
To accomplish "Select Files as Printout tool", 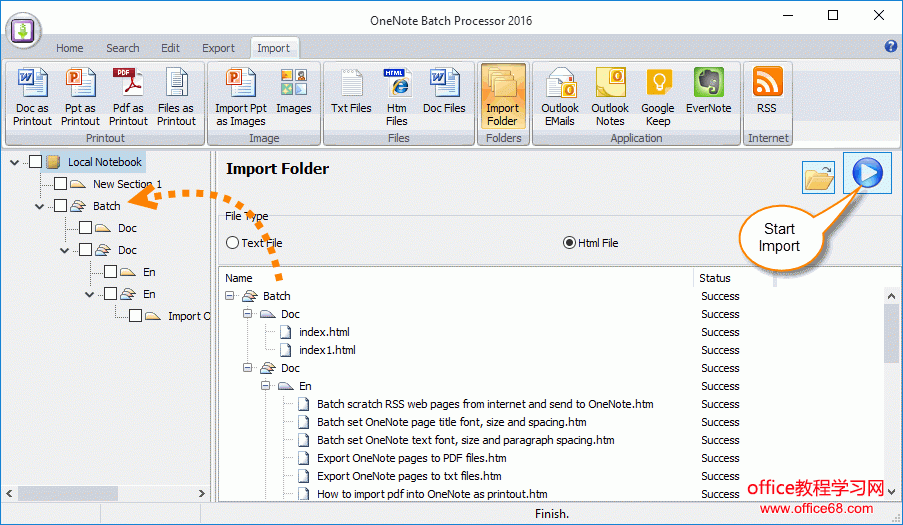I will [176, 97].
